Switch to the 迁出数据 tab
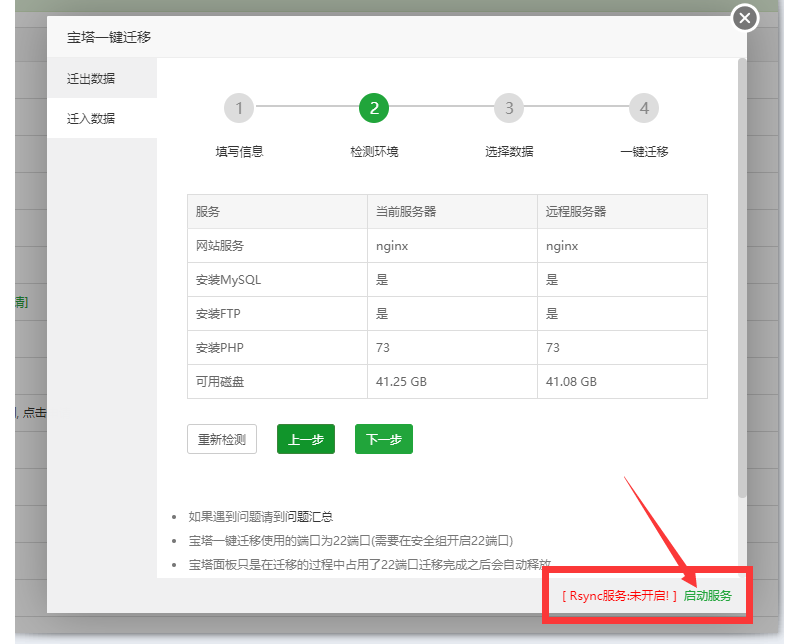 (102, 78)
